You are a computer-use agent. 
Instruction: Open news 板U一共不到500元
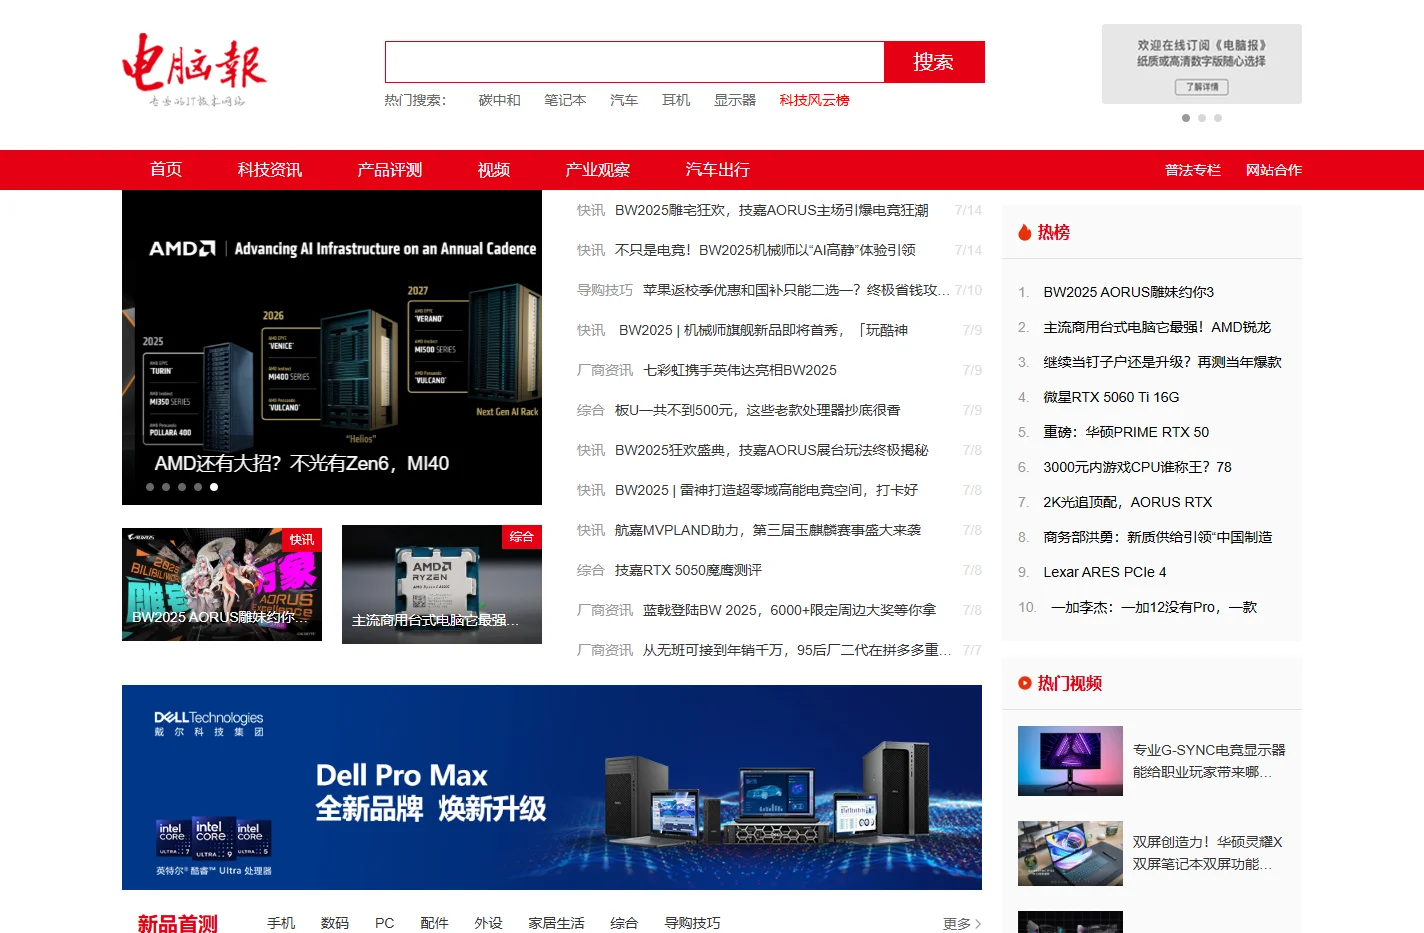758,410
